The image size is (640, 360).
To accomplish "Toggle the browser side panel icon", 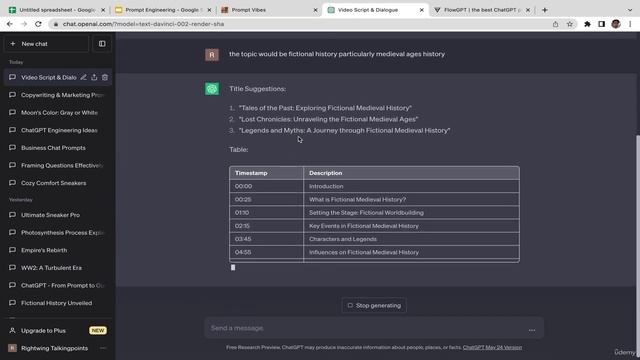I will pos(602,24).
